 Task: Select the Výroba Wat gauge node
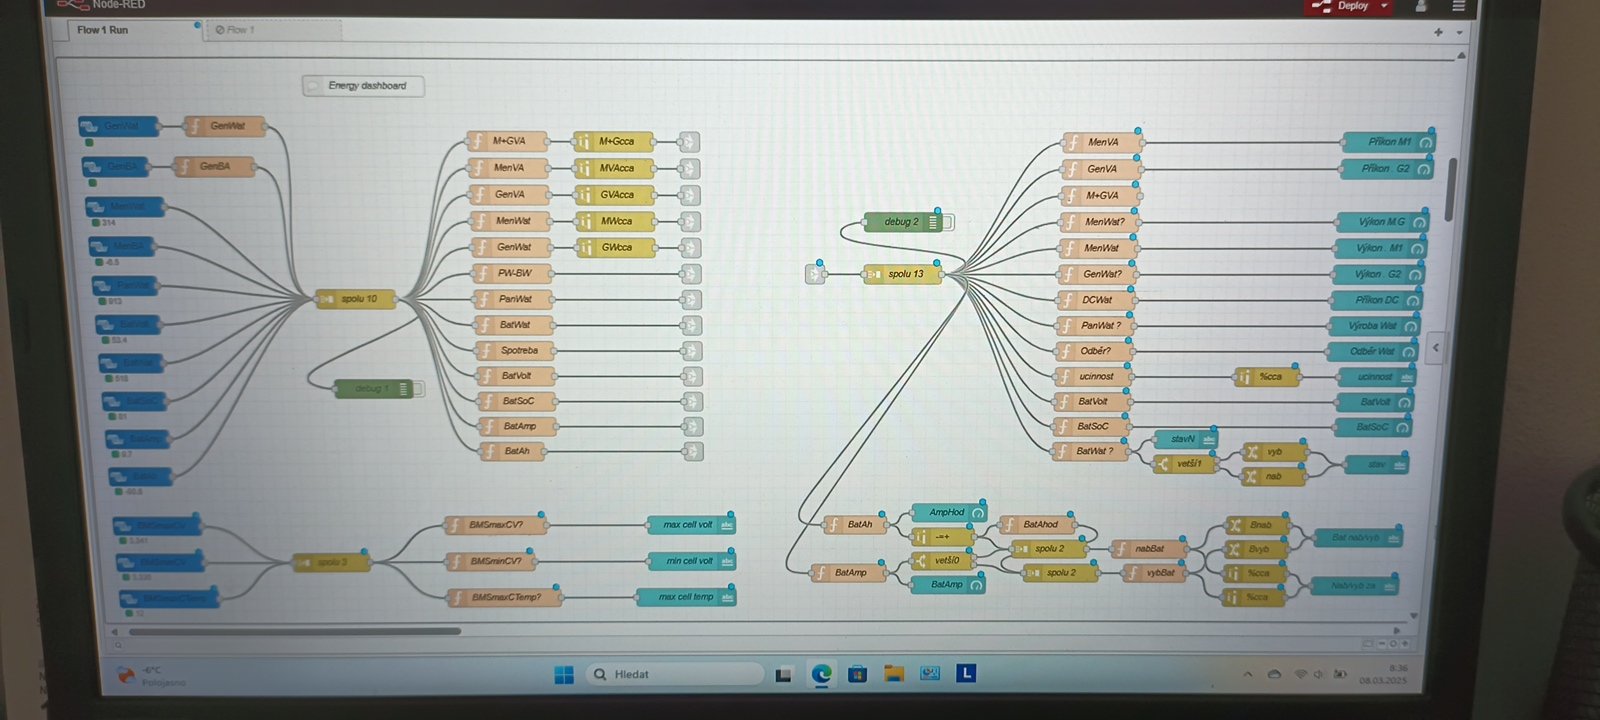(x=1373, y=326)
